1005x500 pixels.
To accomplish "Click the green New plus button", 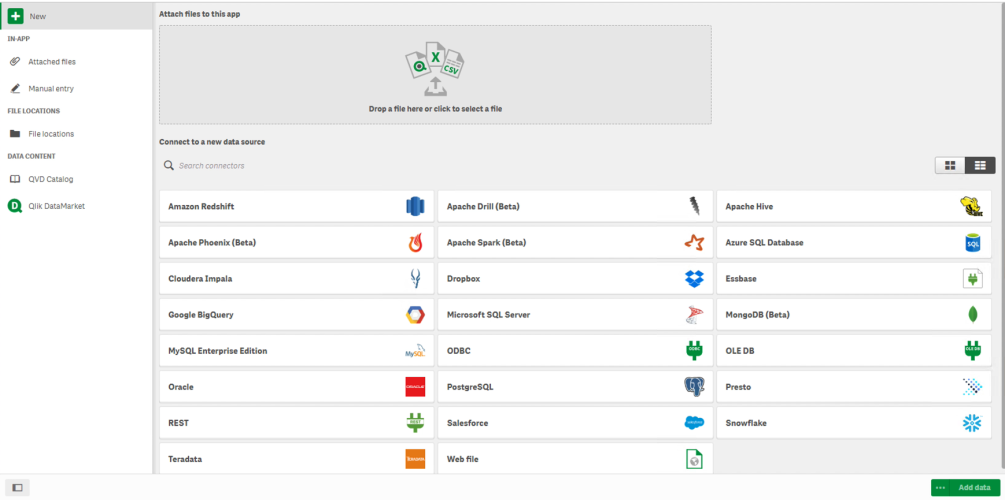I will pos(16,16).
